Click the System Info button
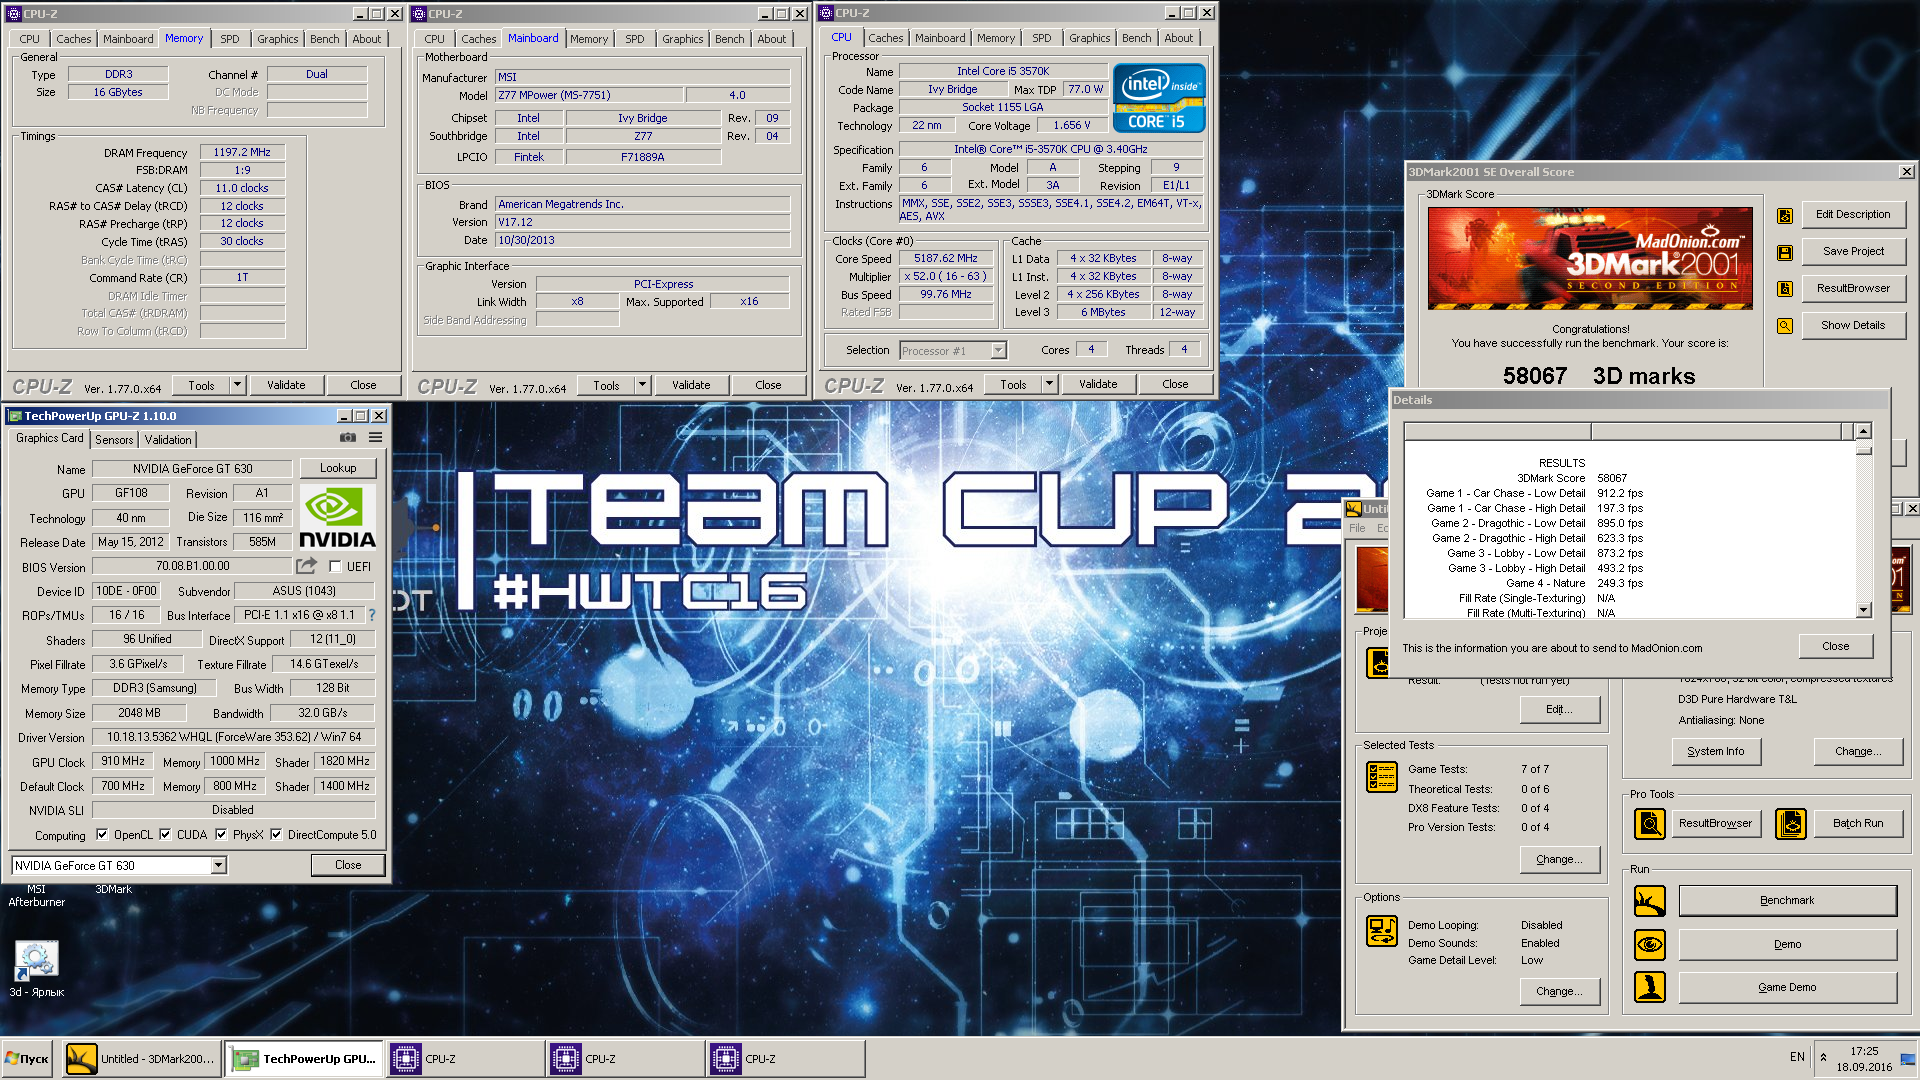Viewport: 1920px width, 1080px height. point(1716,752)
